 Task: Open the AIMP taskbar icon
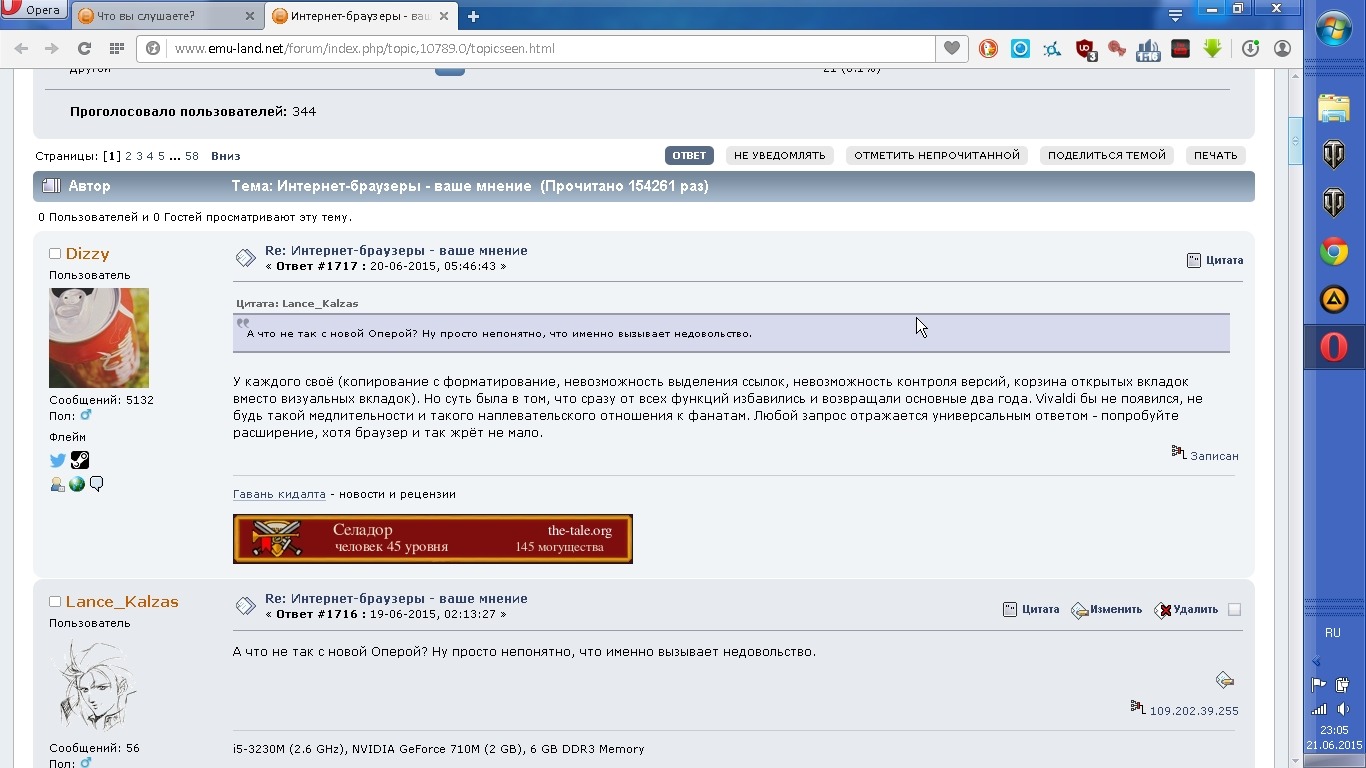pos(1334,299)
